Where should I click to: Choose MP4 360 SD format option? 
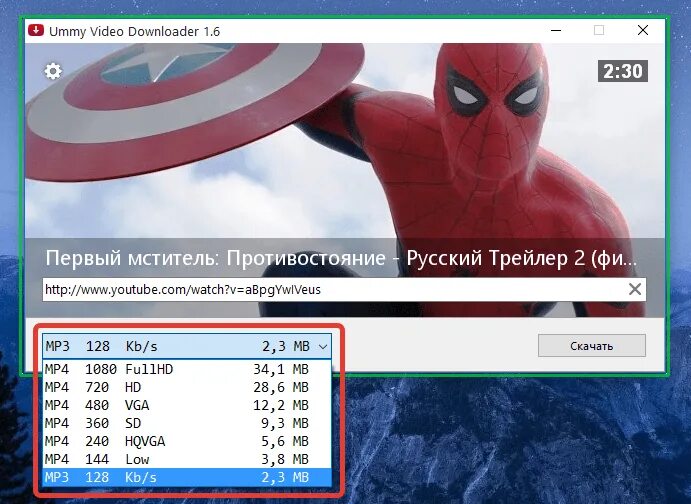pos(187,423)
